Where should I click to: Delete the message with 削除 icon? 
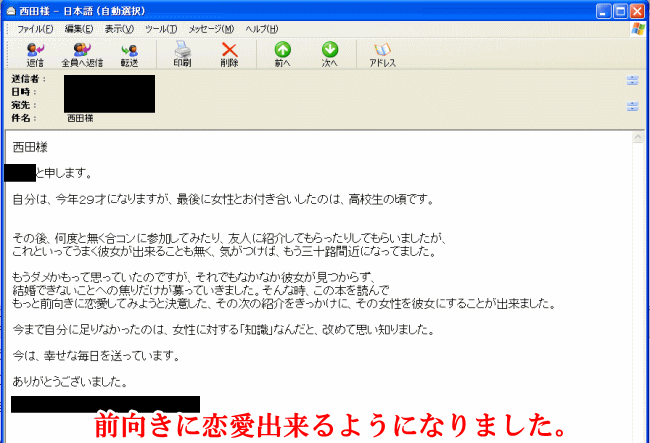(x=230, y=53)
